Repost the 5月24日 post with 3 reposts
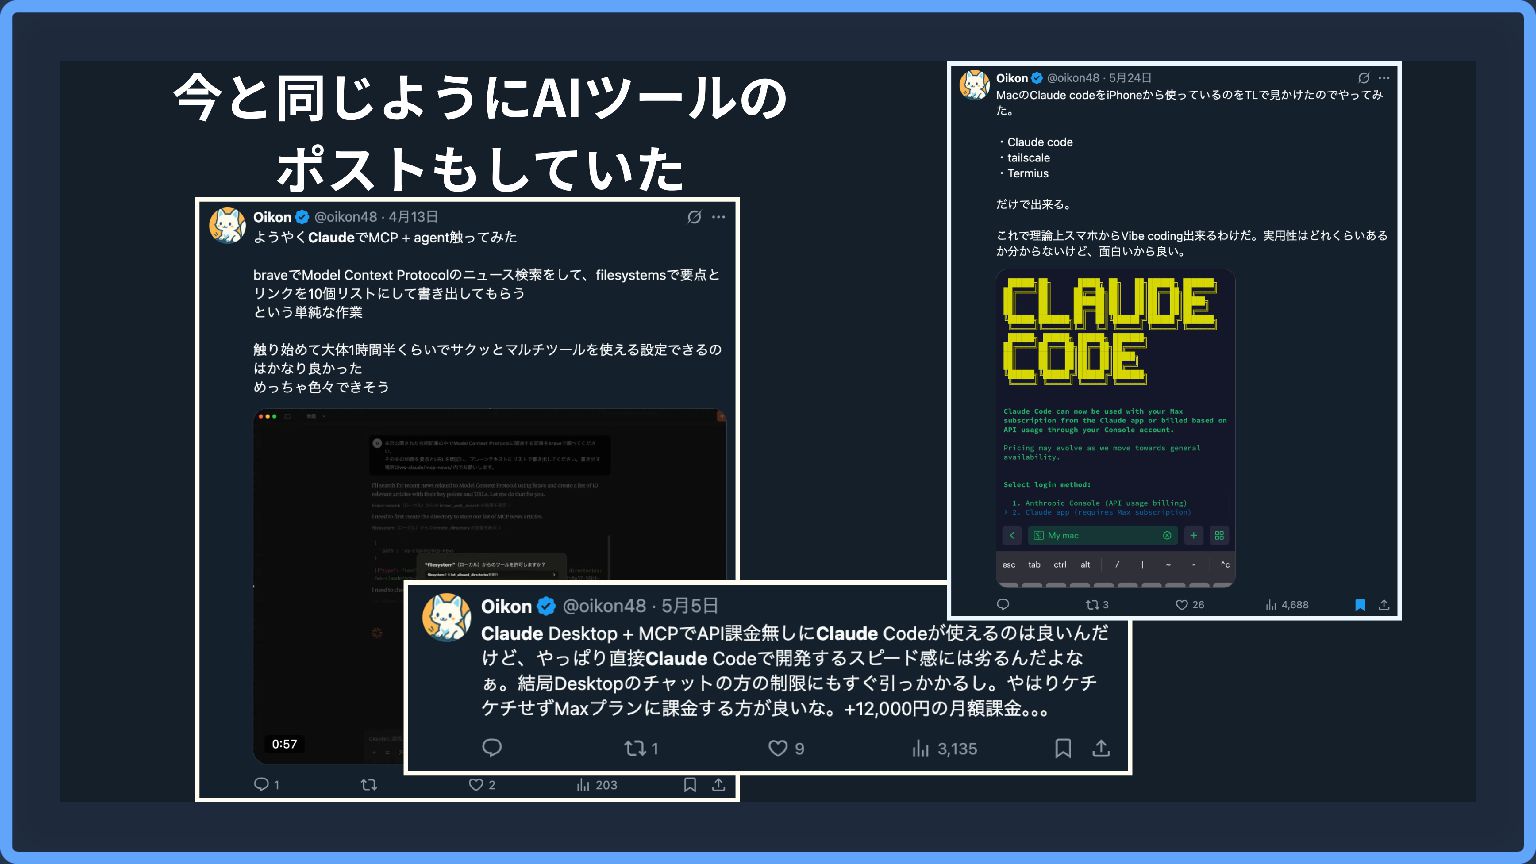This screenshot has width=1536, height=864. pos(1097,604)
